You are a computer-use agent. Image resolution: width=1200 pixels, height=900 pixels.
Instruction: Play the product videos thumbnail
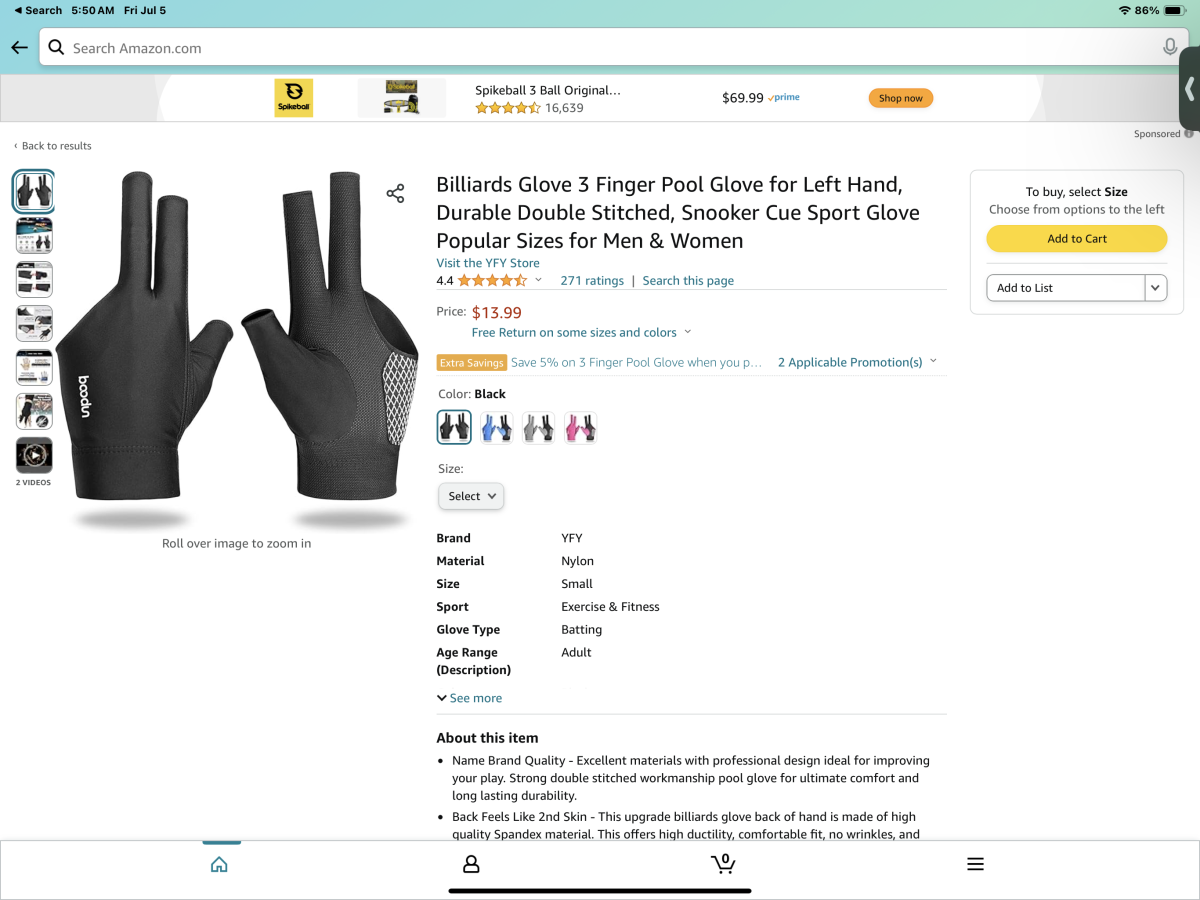point(34,456)
